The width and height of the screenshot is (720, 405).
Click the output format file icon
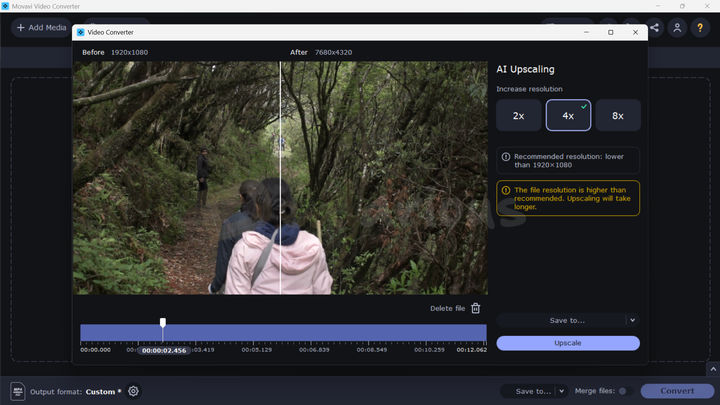pos(17,391)
